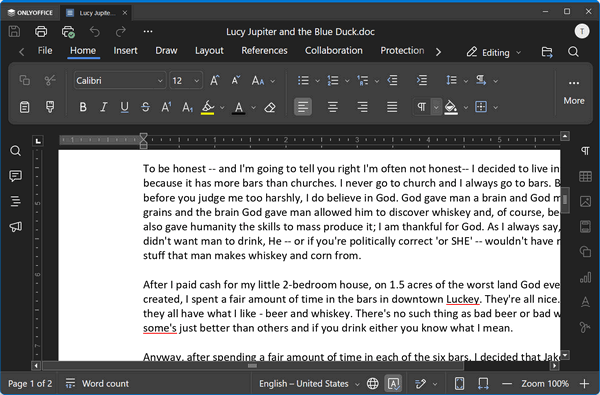Click the Copy icon
Viewport: 600px width, 395px height.
(24, 80)
